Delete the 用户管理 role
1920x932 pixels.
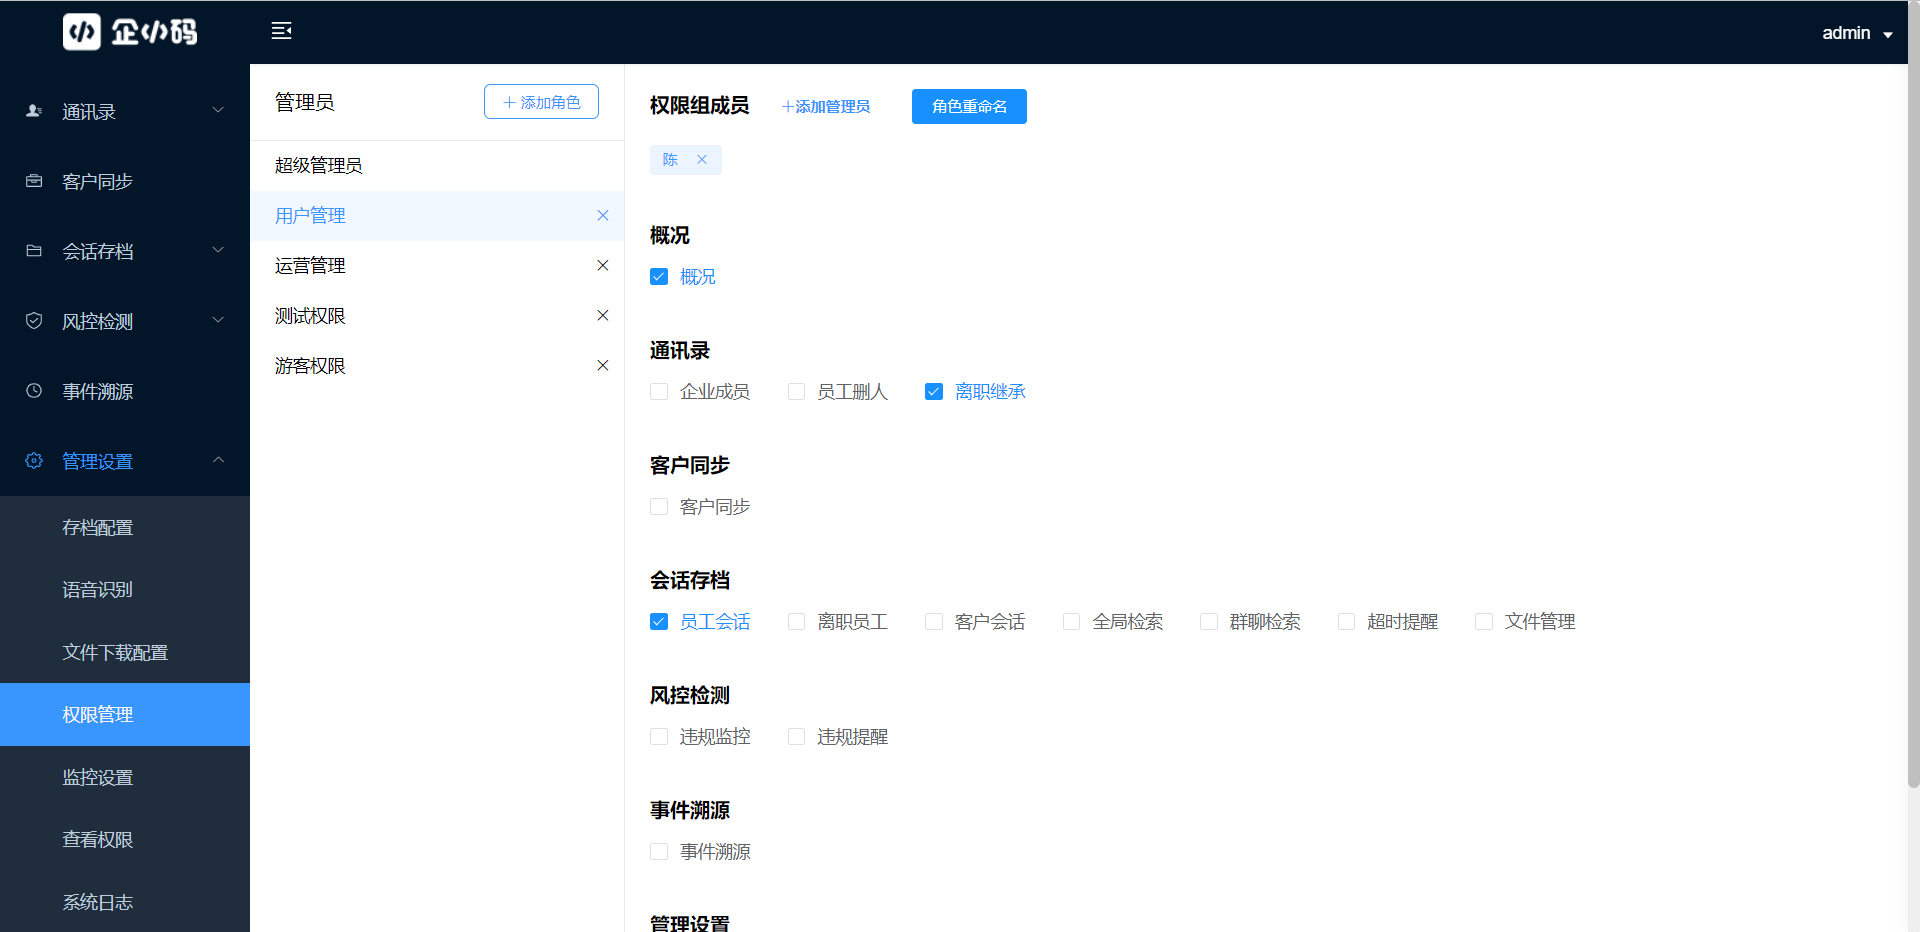(x=603, y=215)
